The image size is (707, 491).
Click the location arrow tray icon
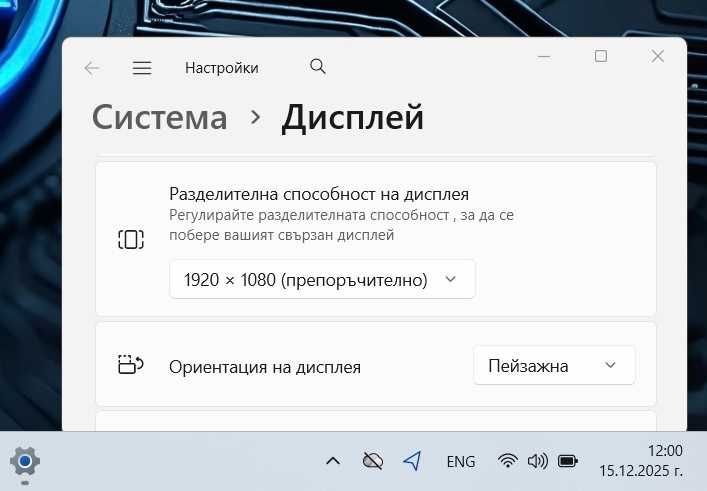(412, 461)
